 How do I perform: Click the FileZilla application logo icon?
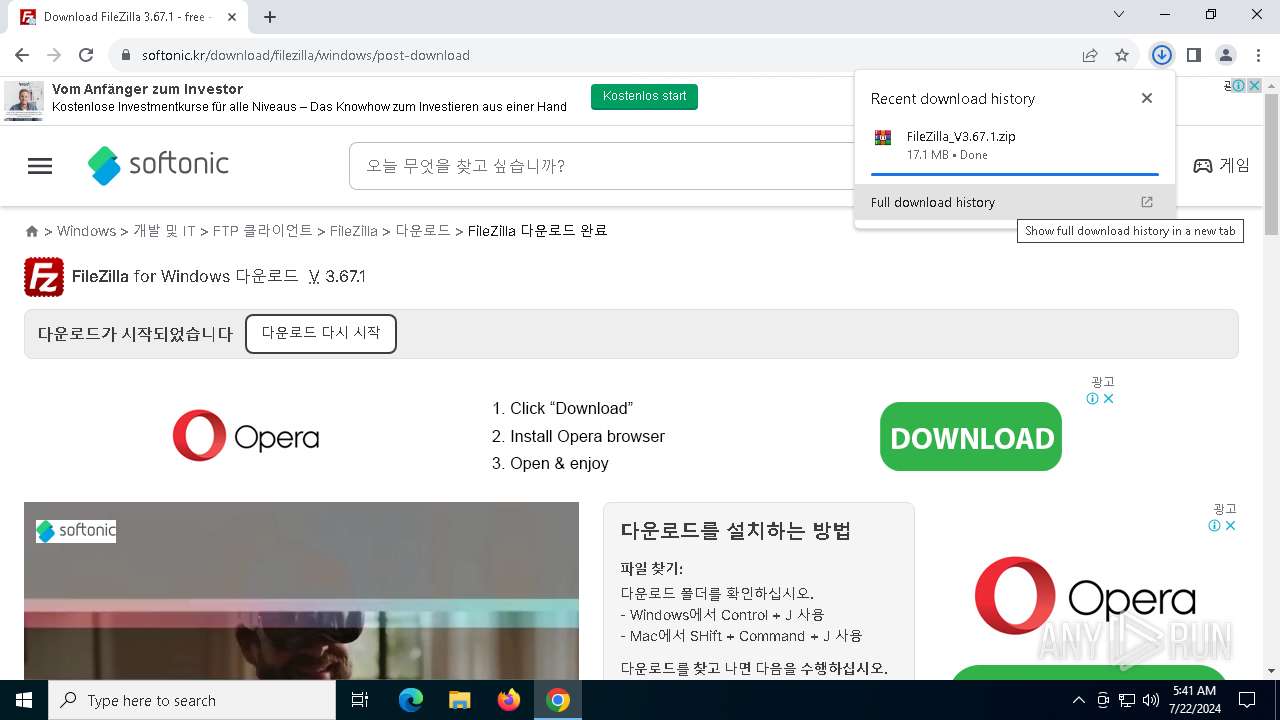pos(44,277)
